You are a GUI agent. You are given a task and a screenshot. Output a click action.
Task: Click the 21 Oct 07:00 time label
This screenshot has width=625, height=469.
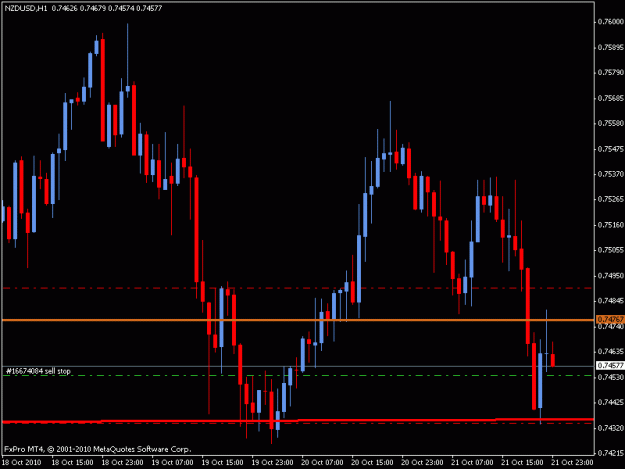pyautogui.click(x=472, y=463)
